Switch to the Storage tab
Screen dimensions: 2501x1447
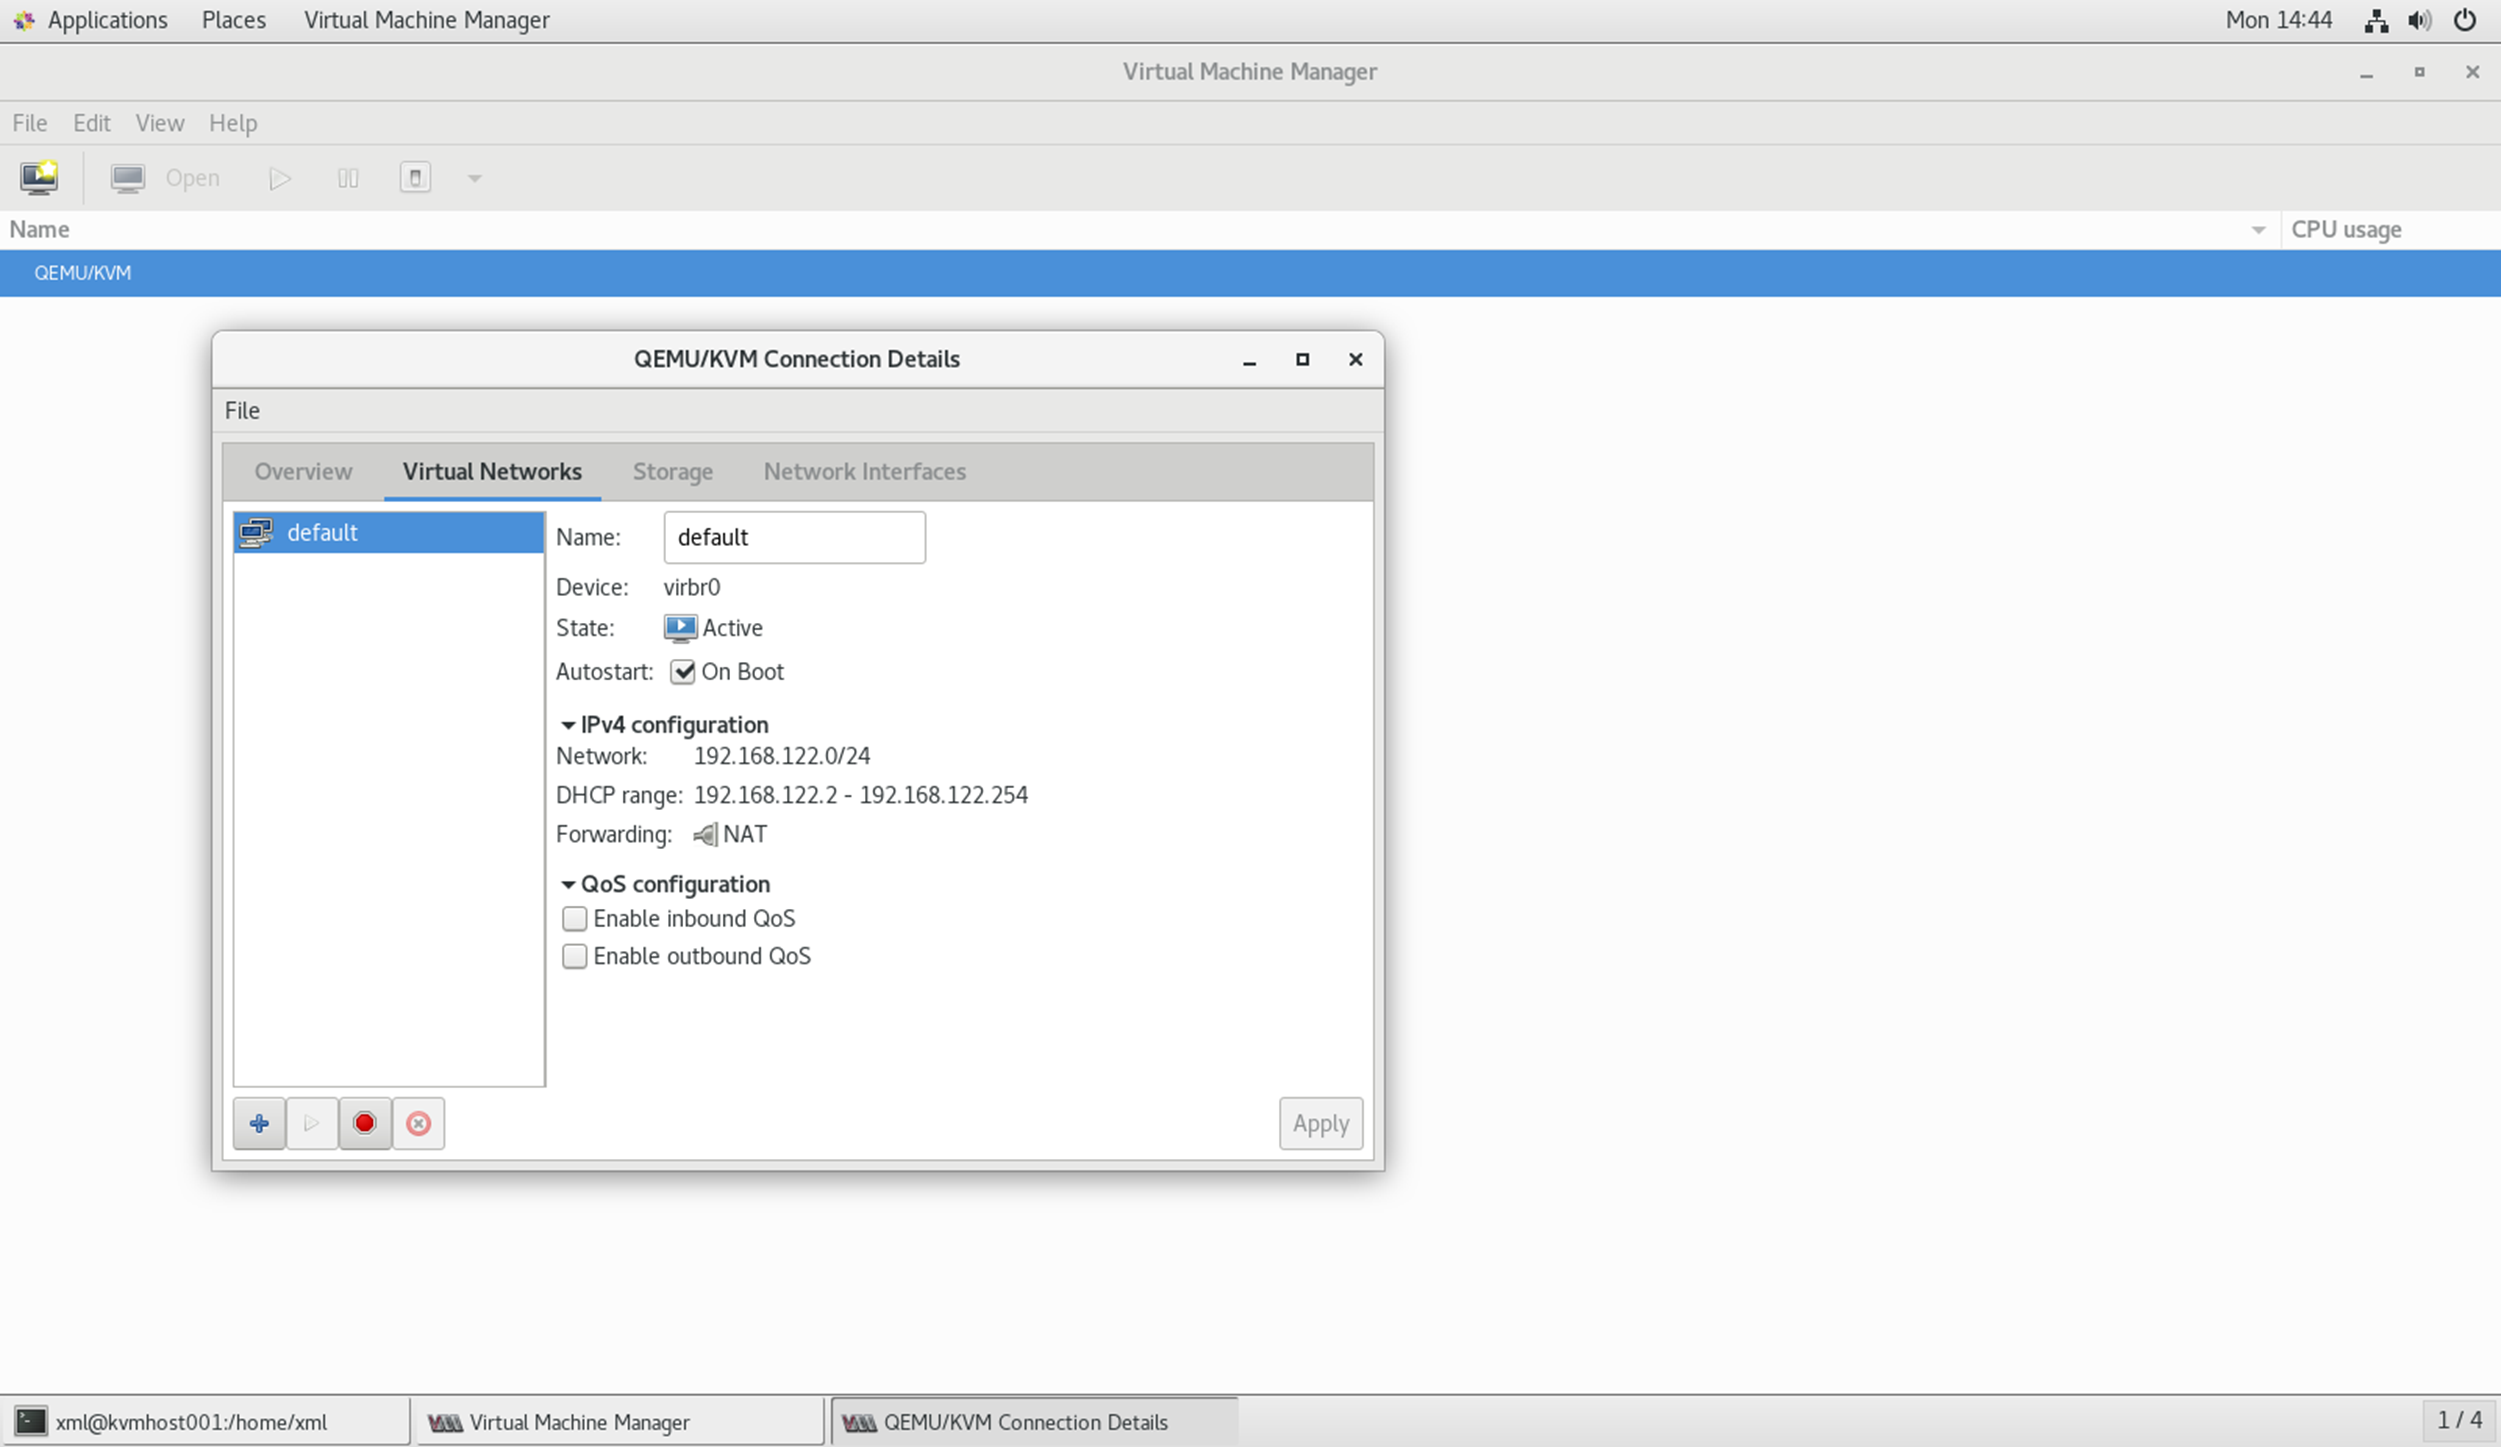tap(673, 471)
